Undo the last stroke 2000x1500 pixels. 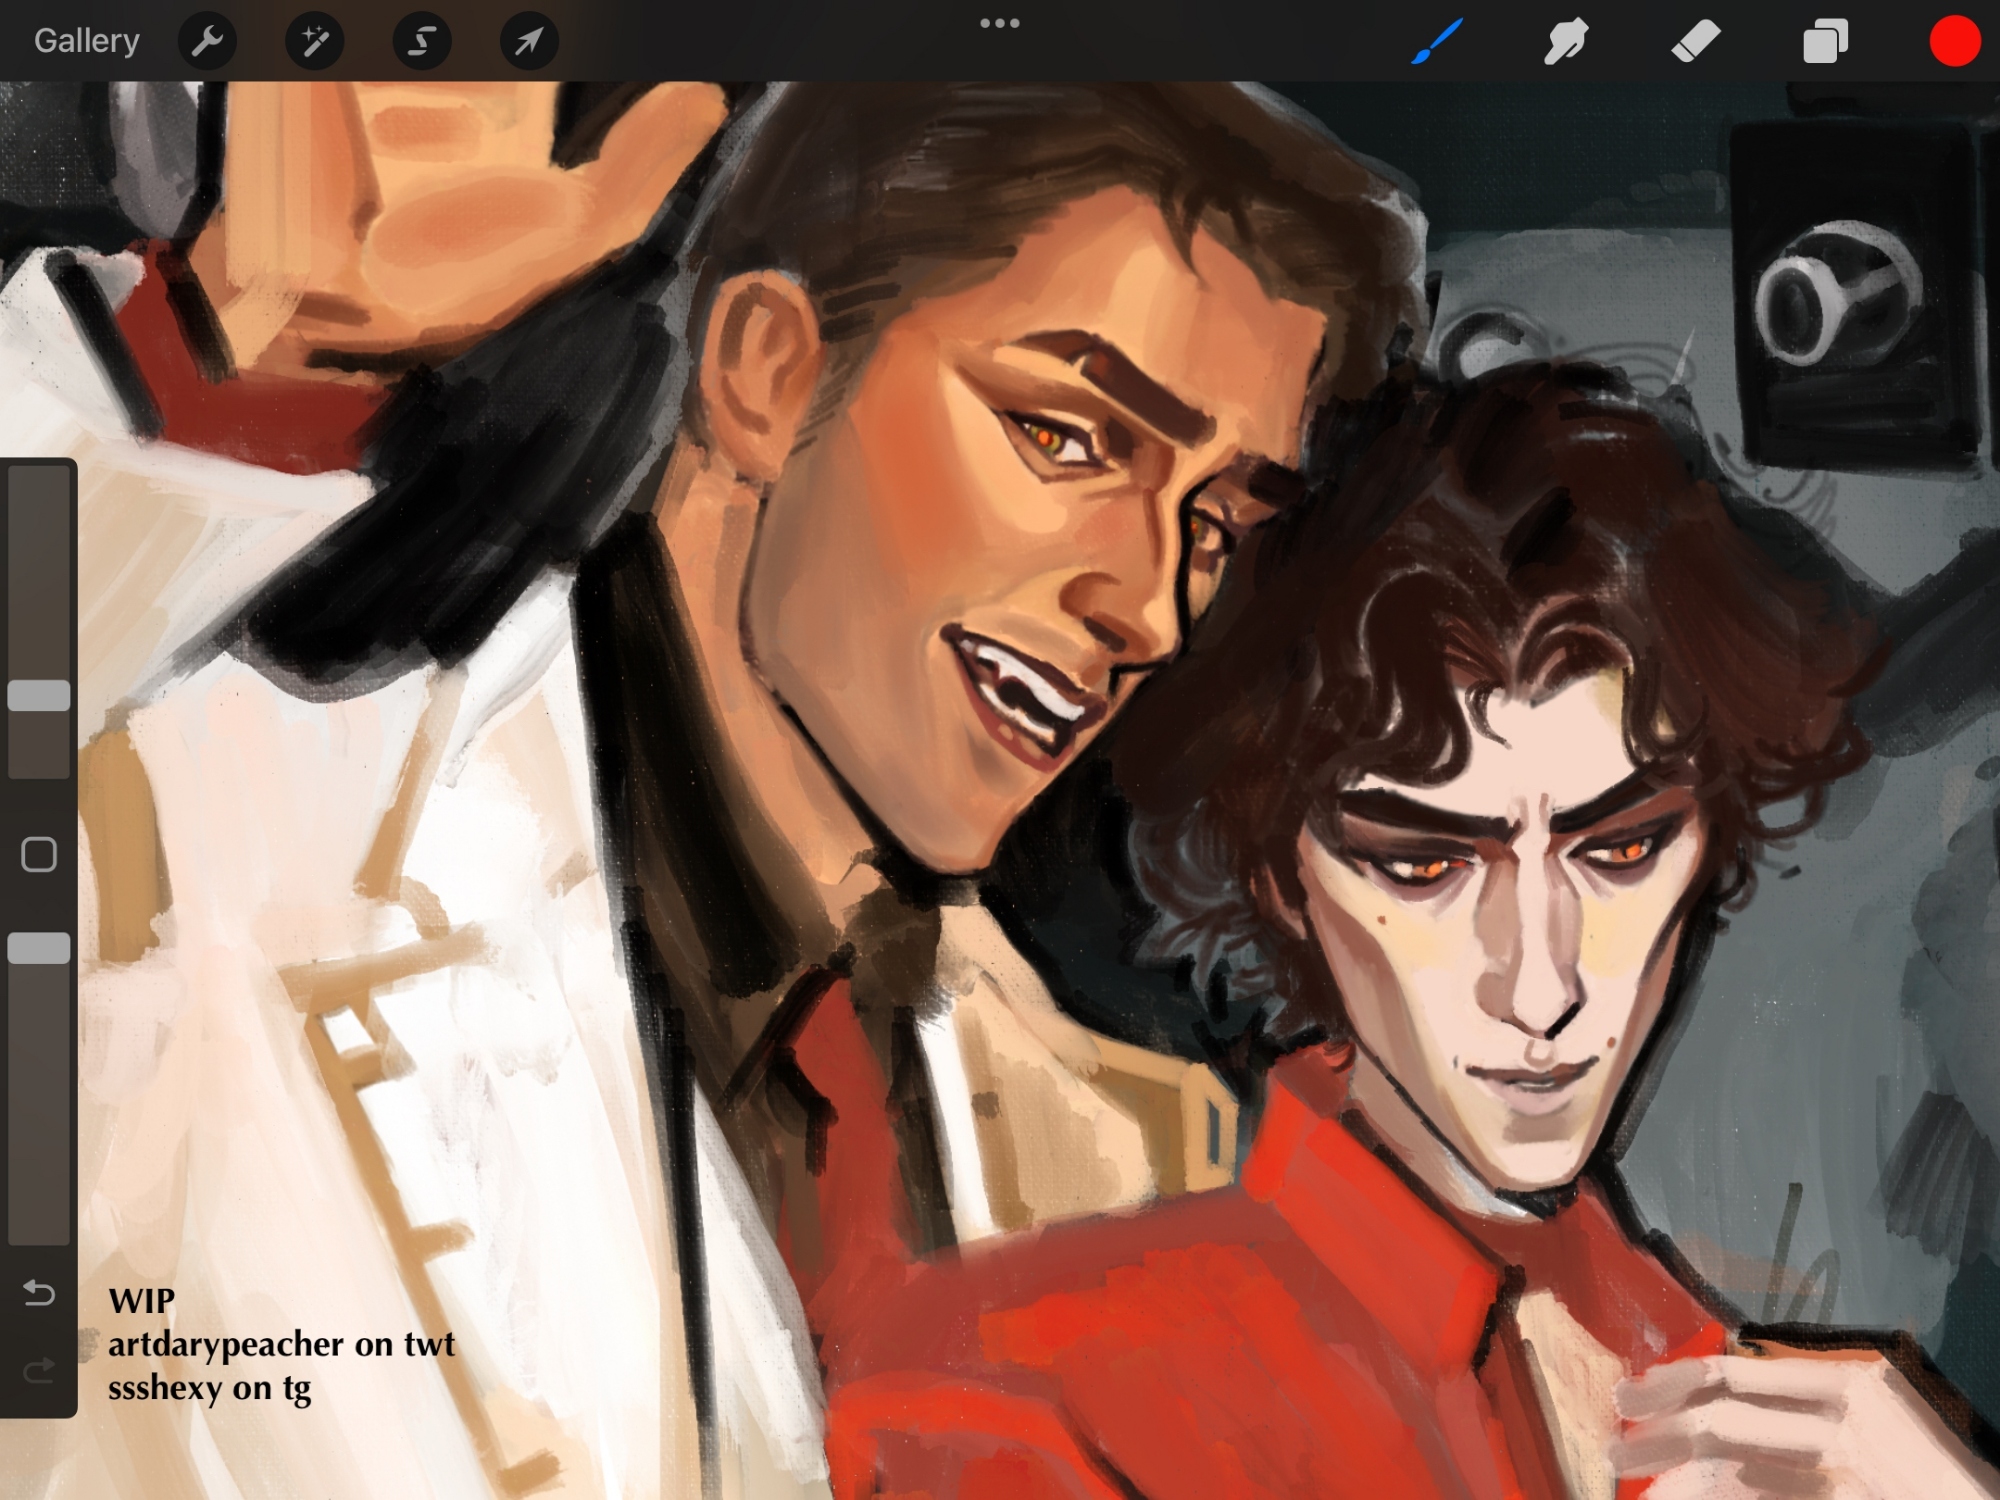(39, 1293)
